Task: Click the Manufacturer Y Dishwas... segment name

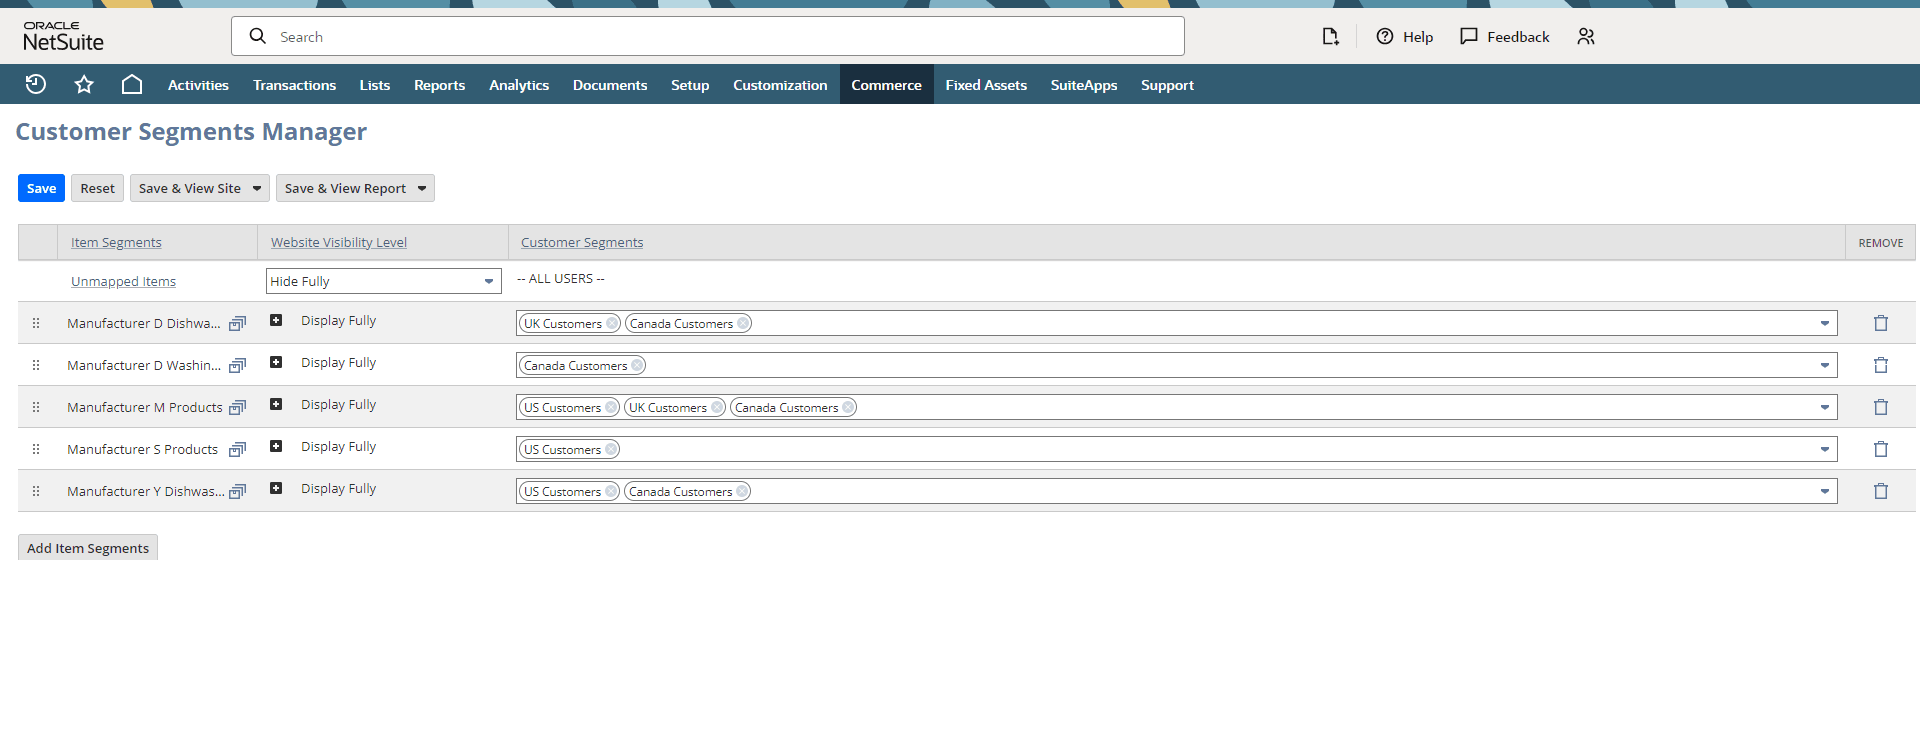Action: click(146, 491)
